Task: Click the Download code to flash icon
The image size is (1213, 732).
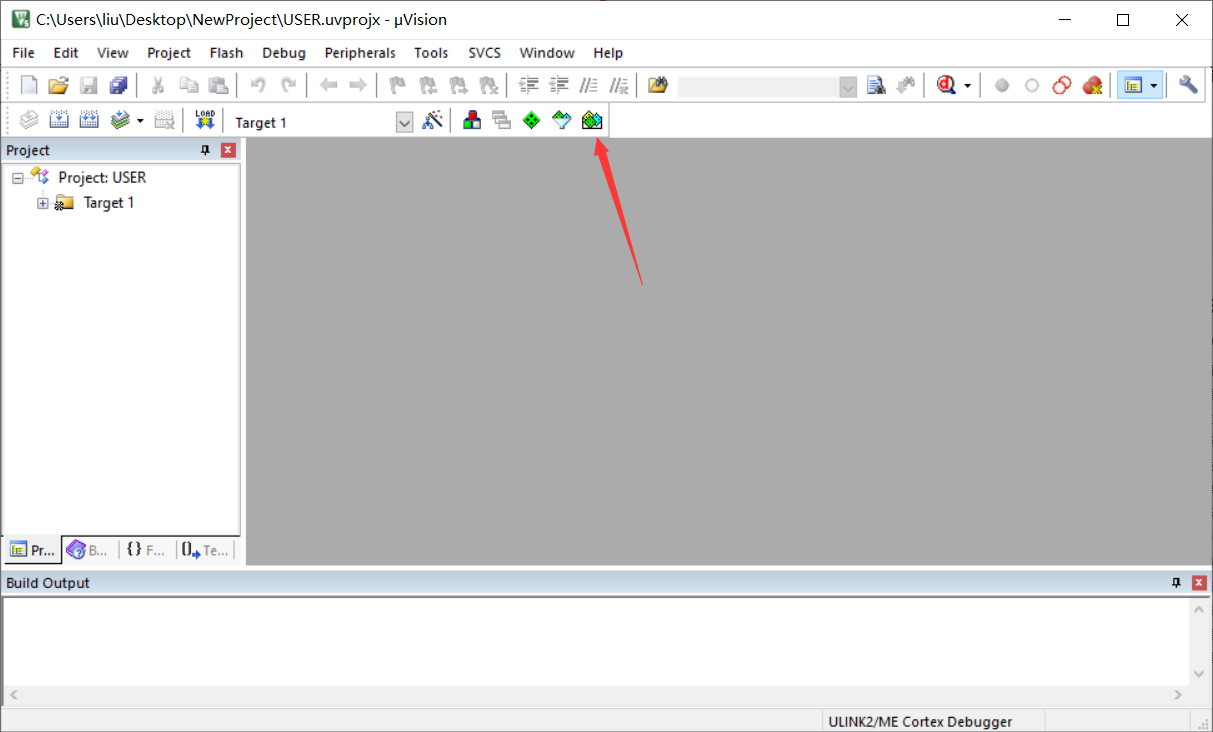Action: [205, 120]
